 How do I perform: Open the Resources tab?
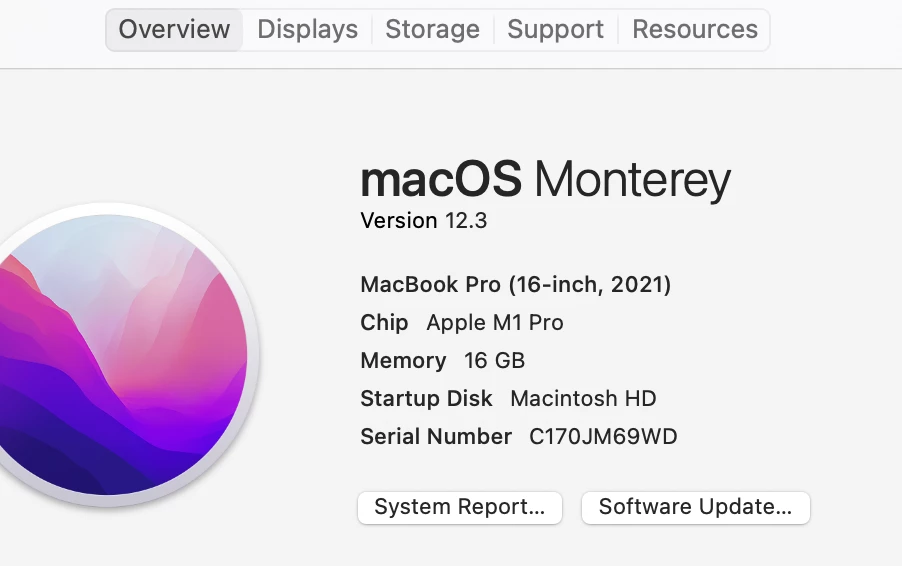point(695,29)
